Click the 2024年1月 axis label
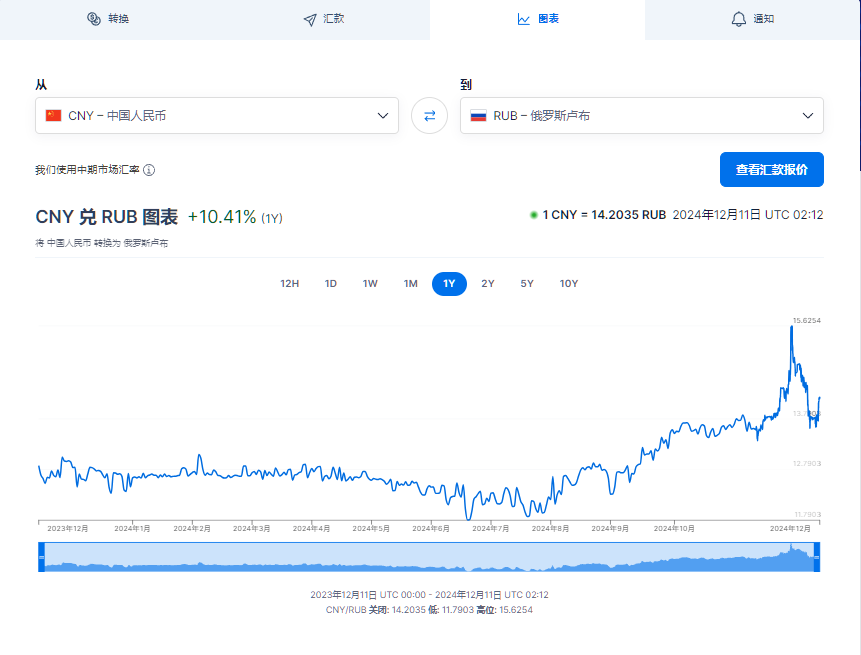The image size is (861, 655). [x=132, y=528]
